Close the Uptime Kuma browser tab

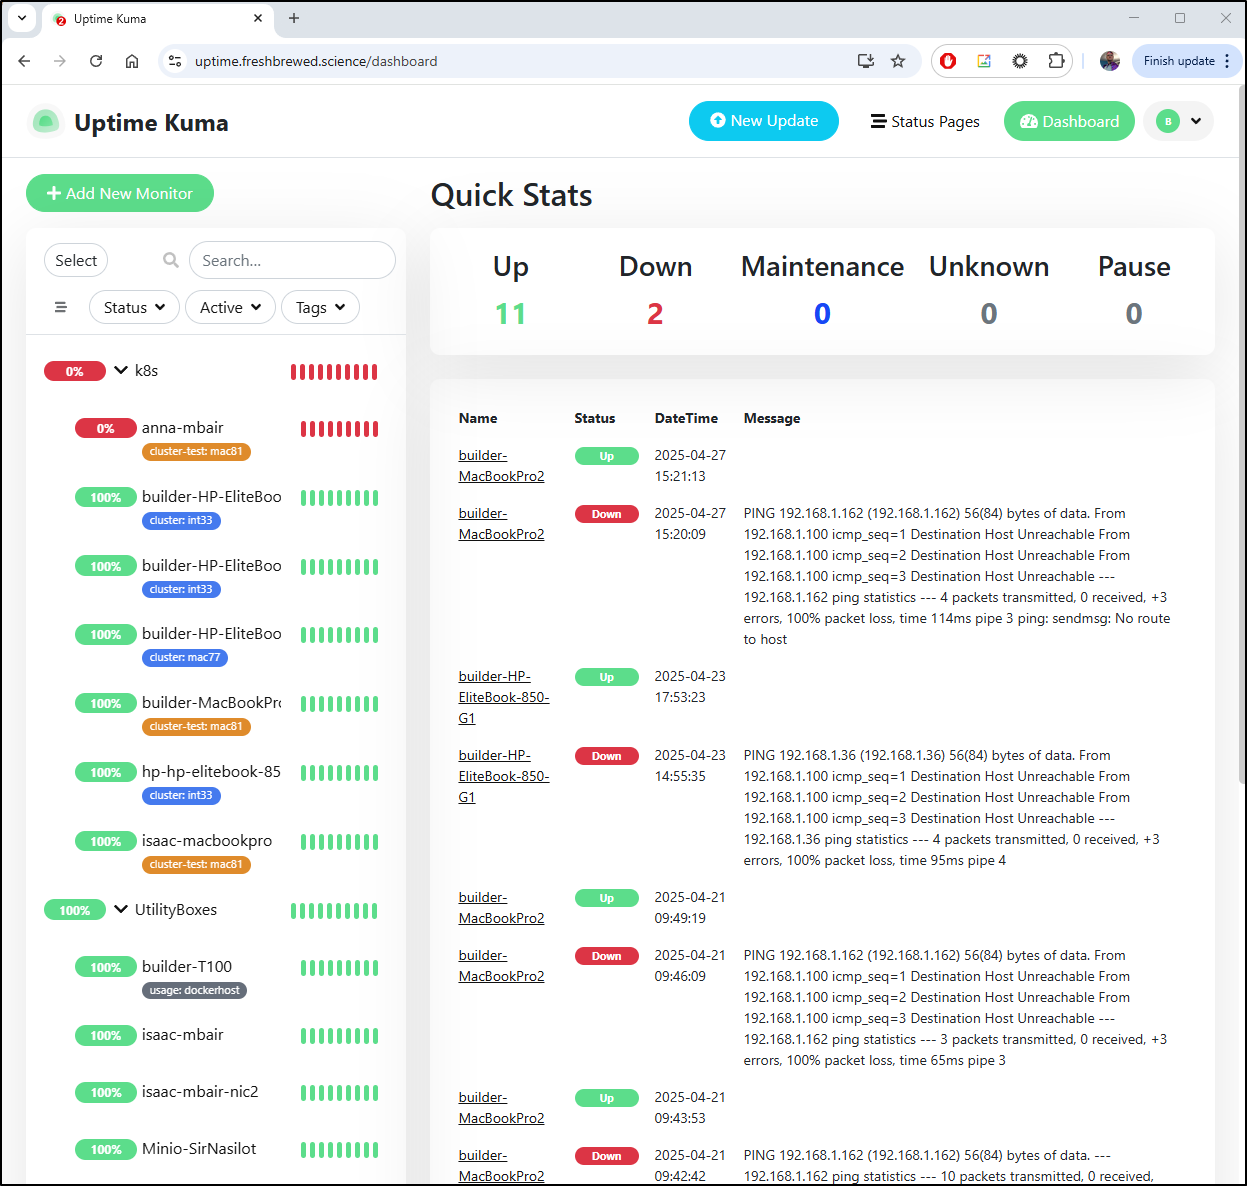(258, 18)
